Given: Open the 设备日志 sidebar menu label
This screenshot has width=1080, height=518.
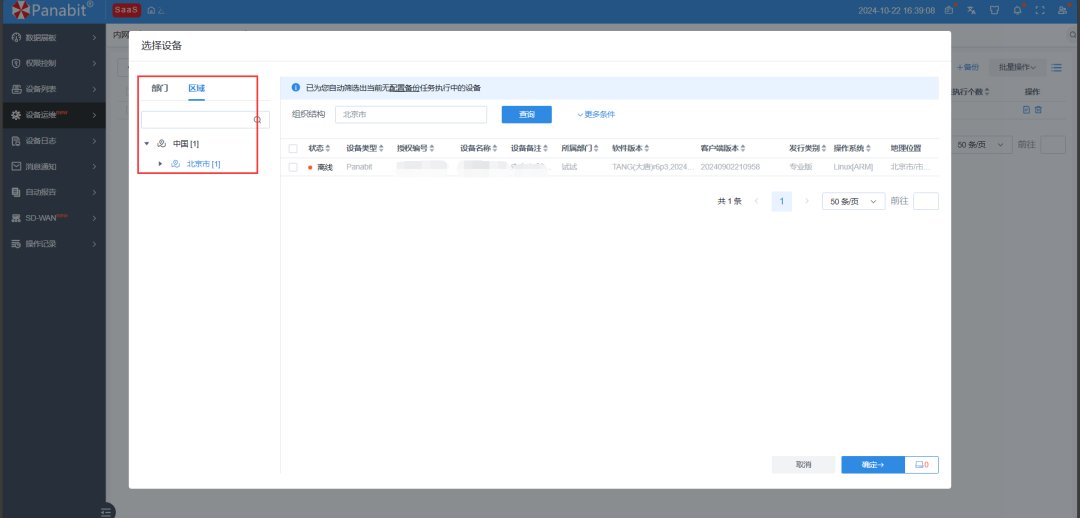Looking at the screenshot, I should coord(41,141).
